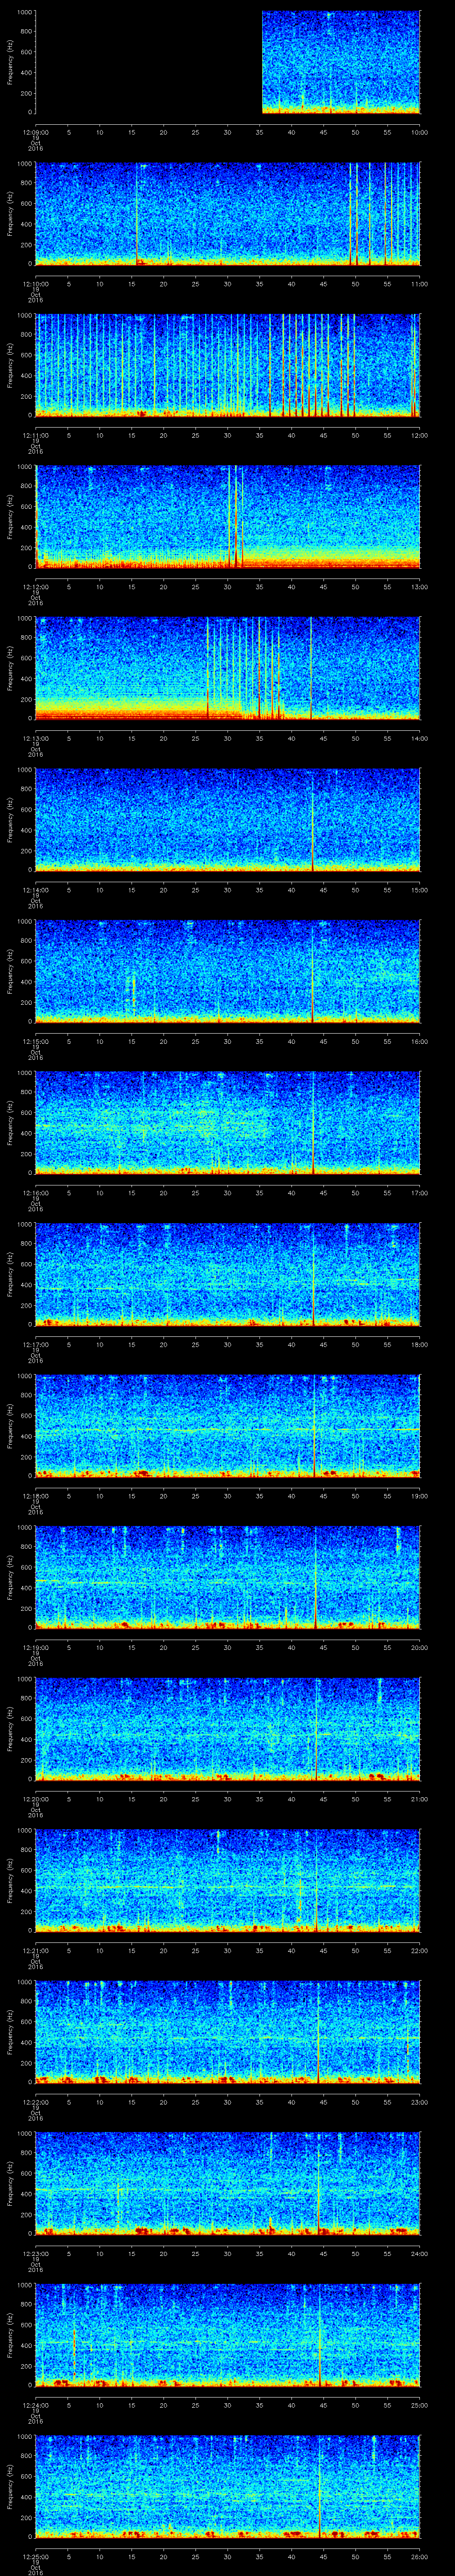Select the 12:11:00 start time label
This screenshot has height=2576, width=455.
(x=35, y=435)
